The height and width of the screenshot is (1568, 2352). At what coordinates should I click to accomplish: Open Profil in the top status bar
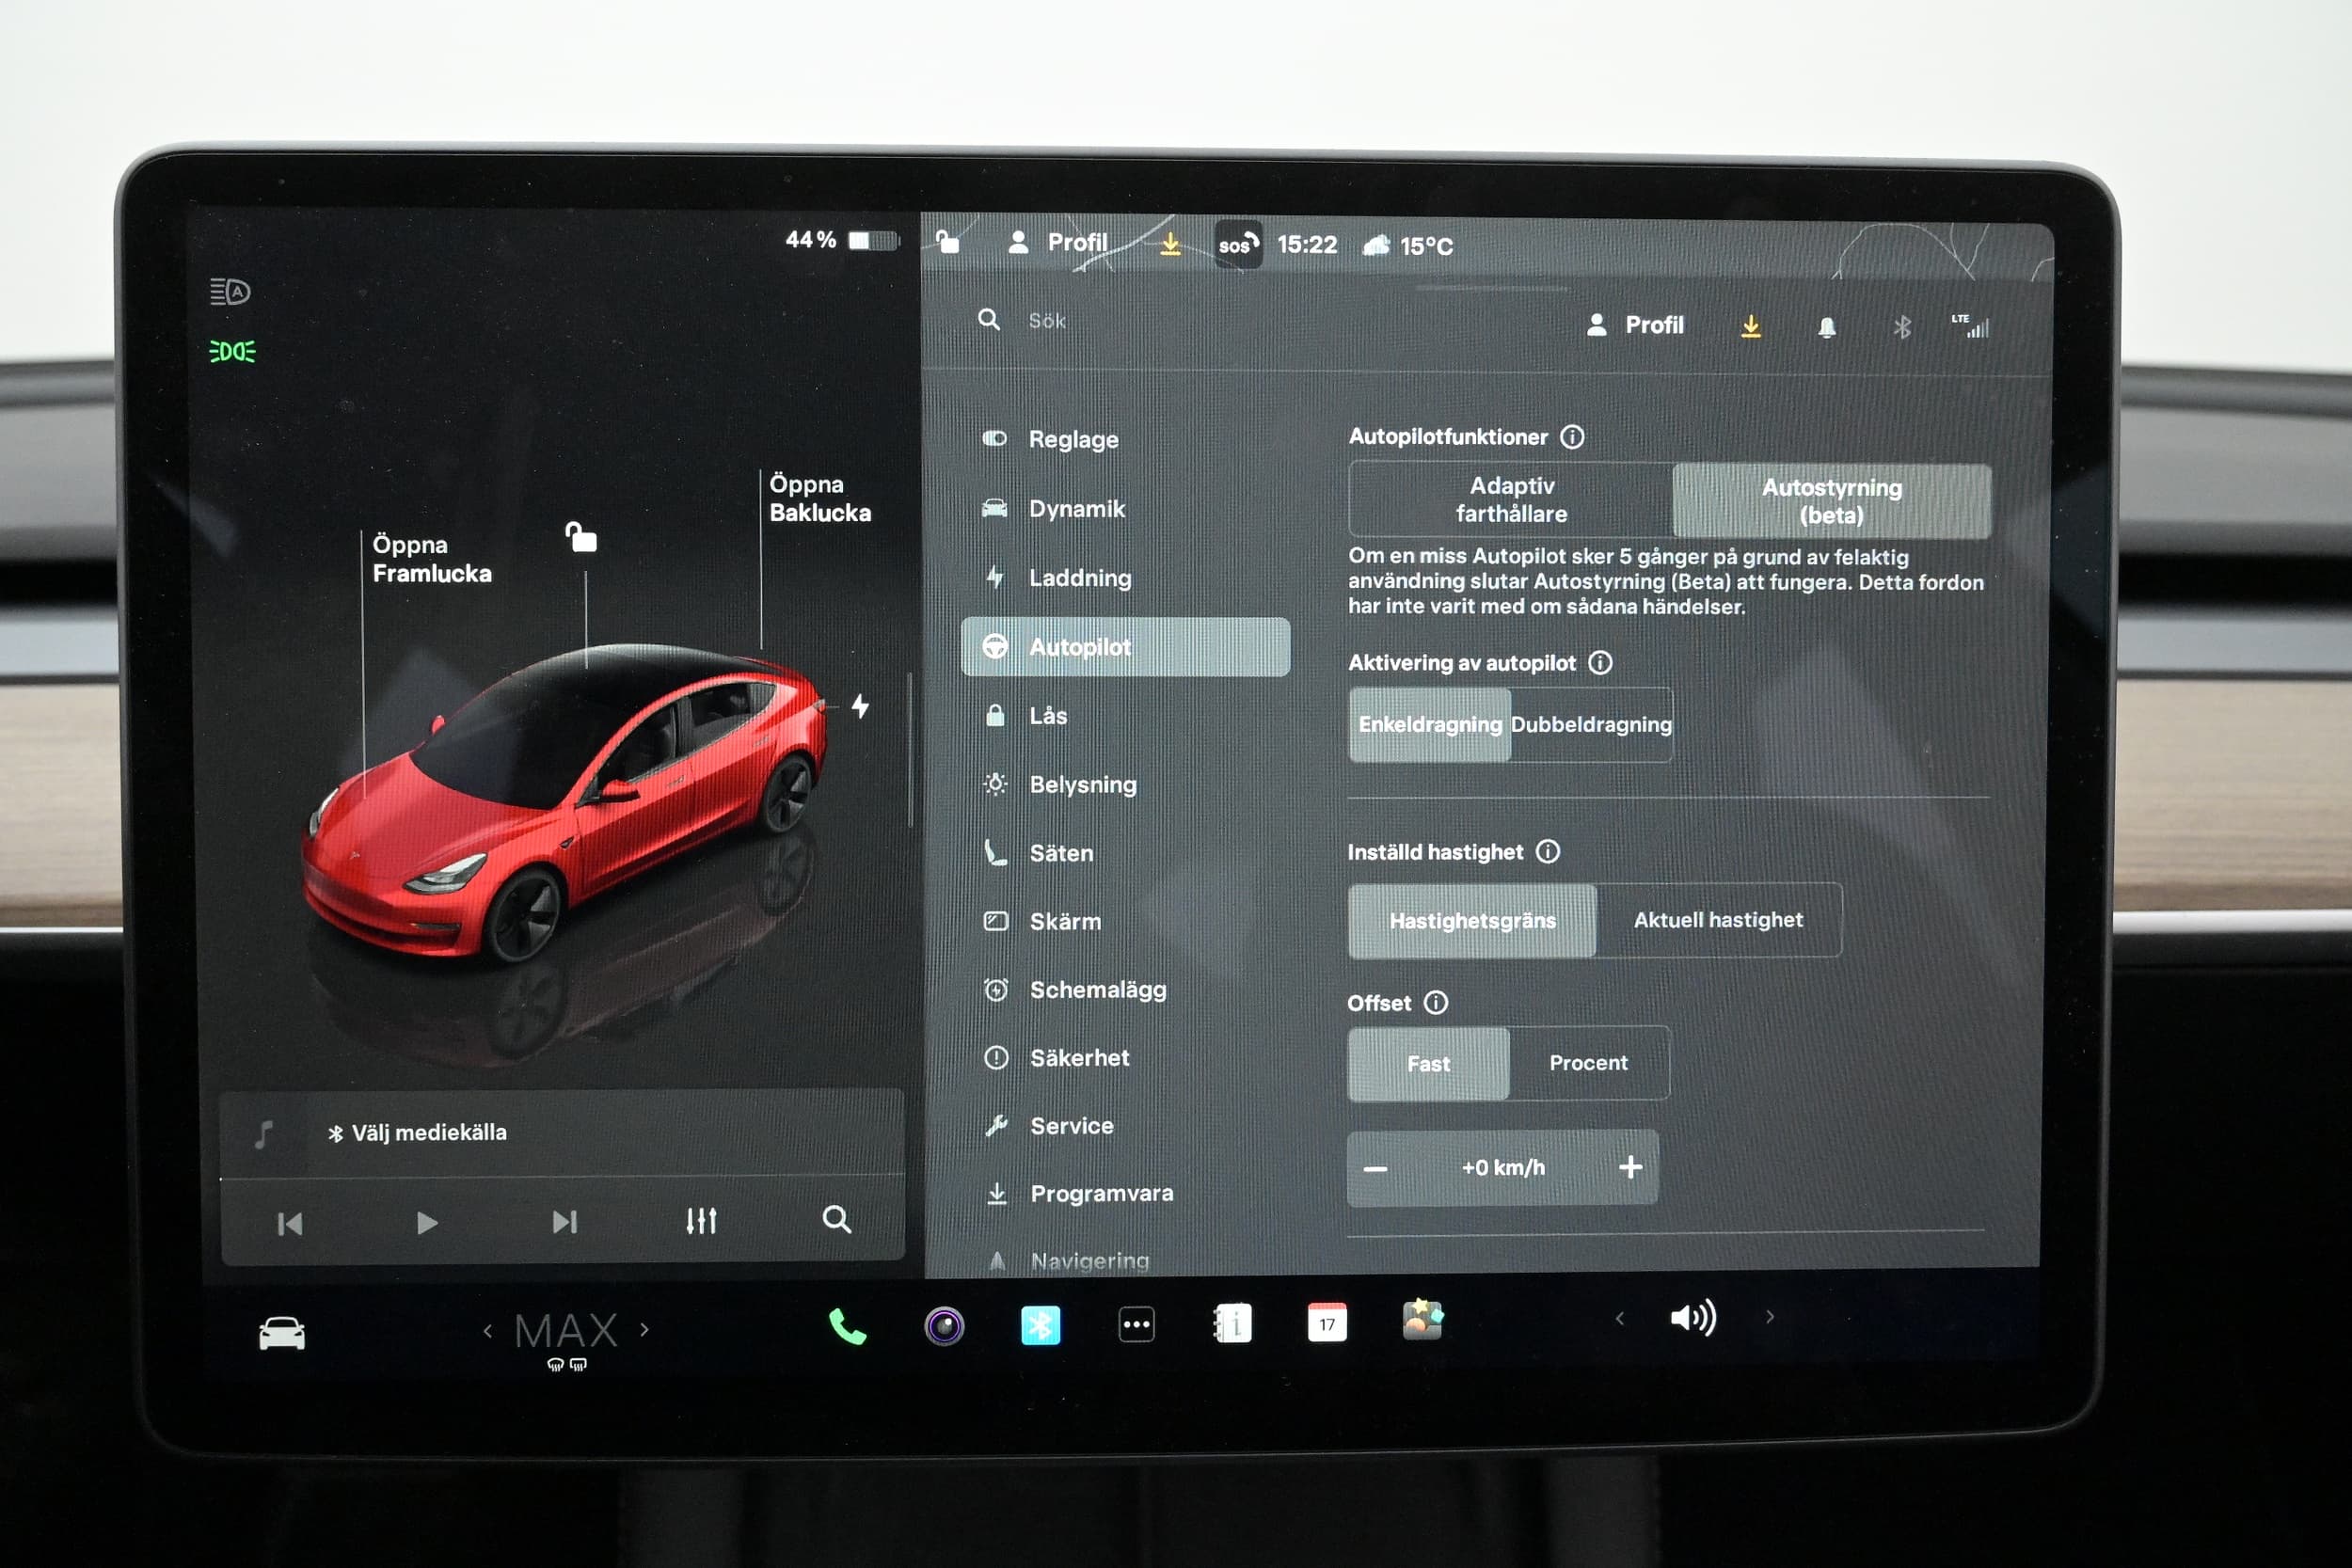[x=1058, y=242]
